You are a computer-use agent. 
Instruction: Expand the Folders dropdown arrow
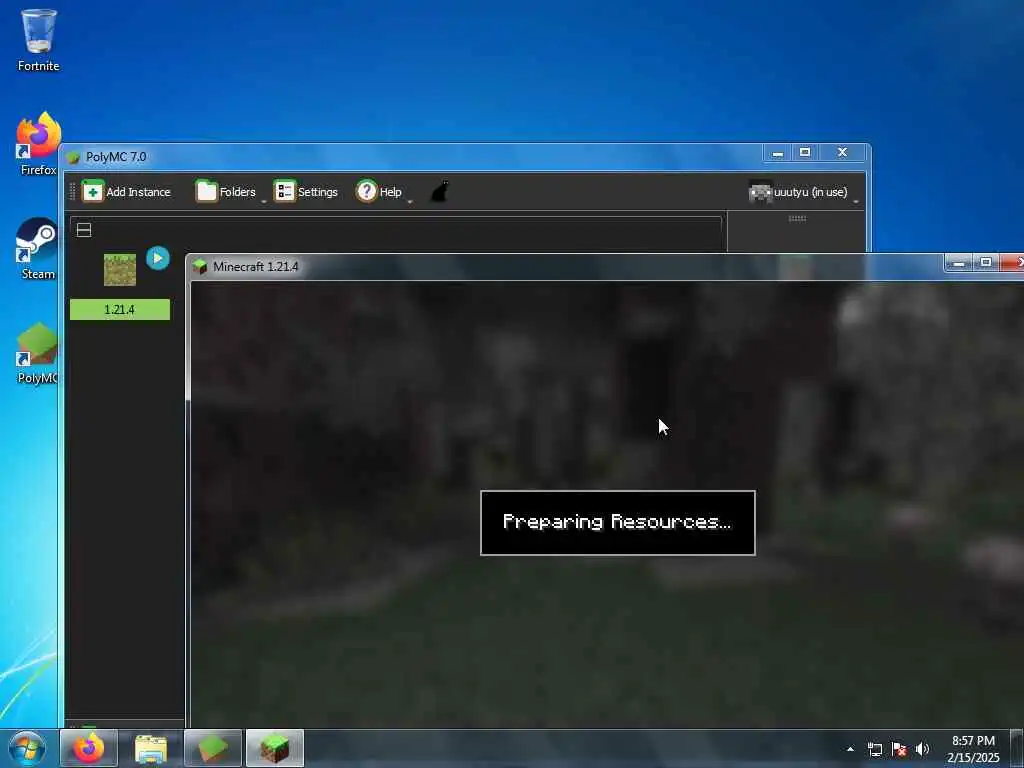[264, 201]
